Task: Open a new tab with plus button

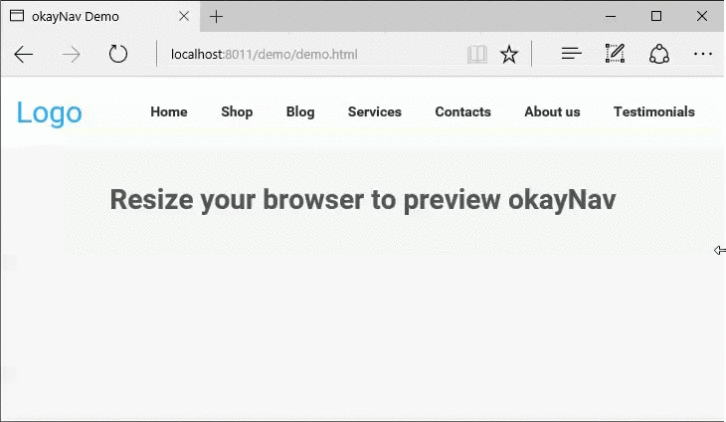Action: (x=216, y=16)
